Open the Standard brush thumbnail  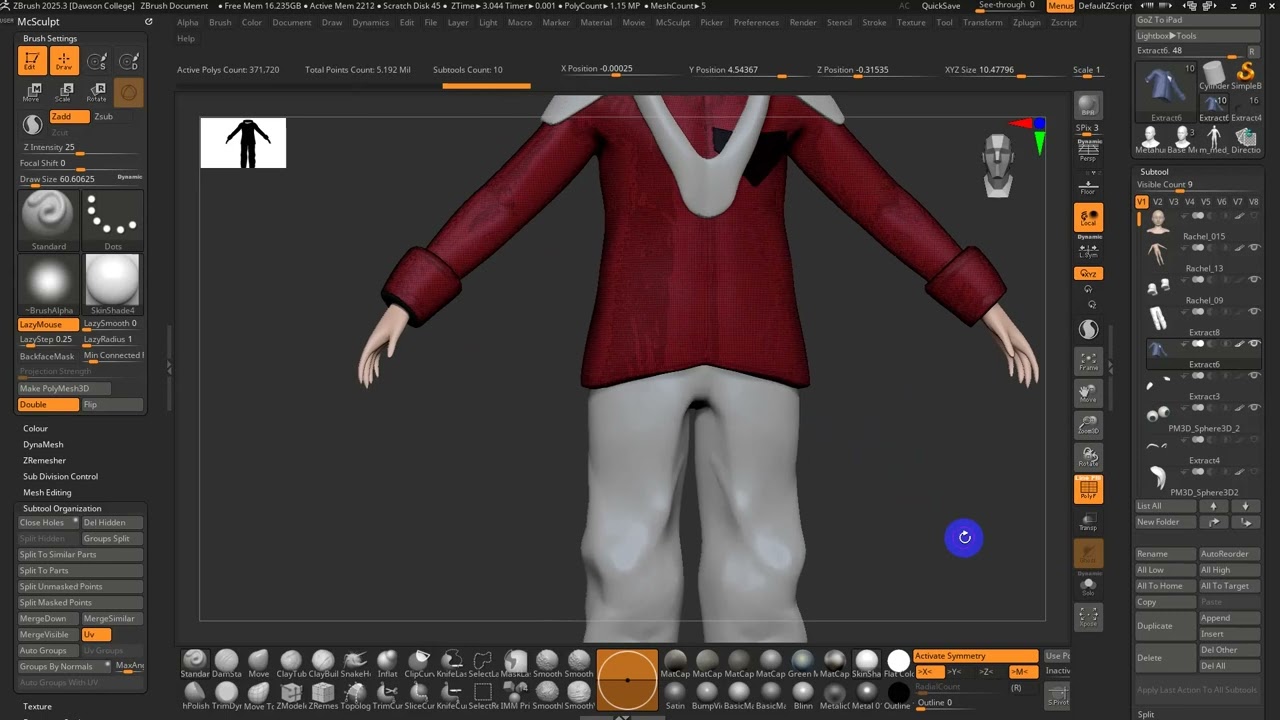[x=48, y=219]
